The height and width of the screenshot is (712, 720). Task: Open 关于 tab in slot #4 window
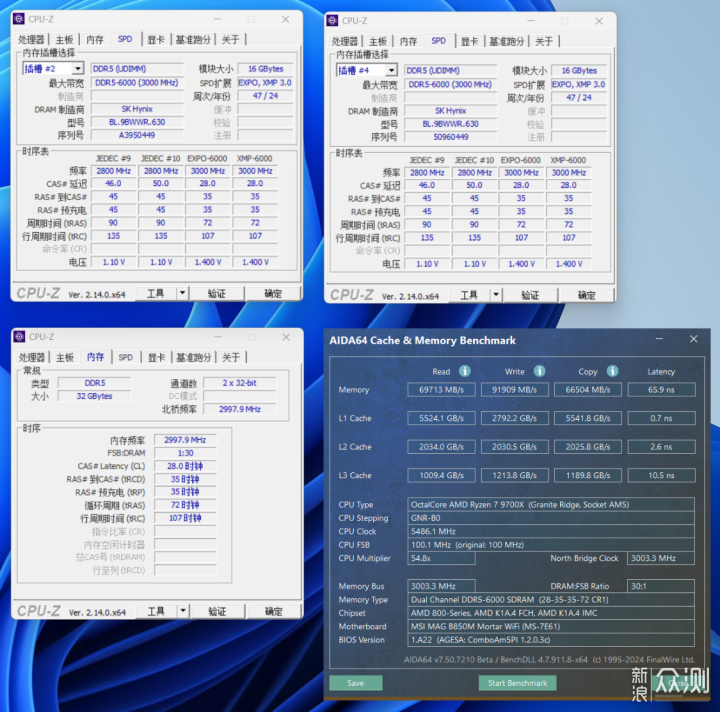(x=544, y=42)
